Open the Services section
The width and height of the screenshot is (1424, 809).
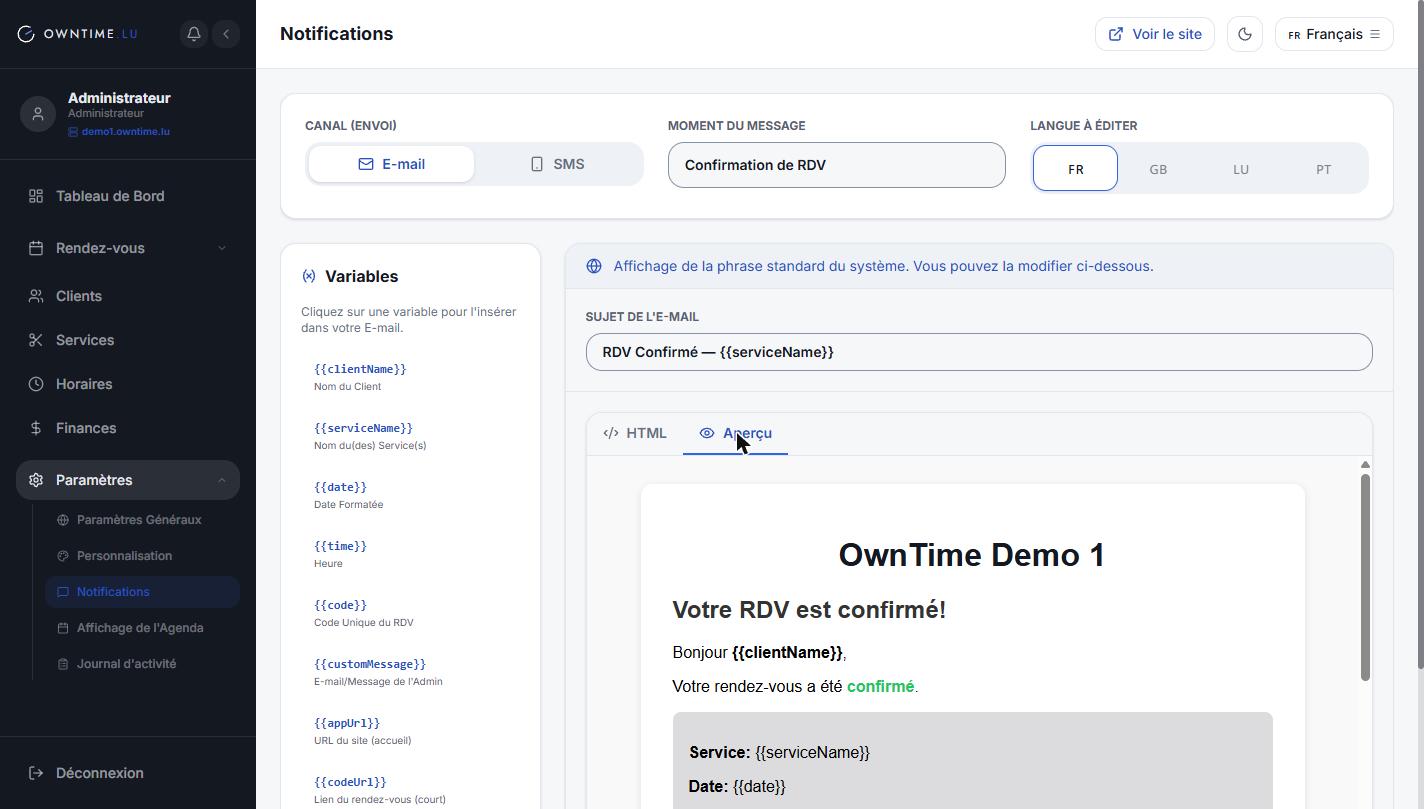pyautogui.click(x=128, y=340)
